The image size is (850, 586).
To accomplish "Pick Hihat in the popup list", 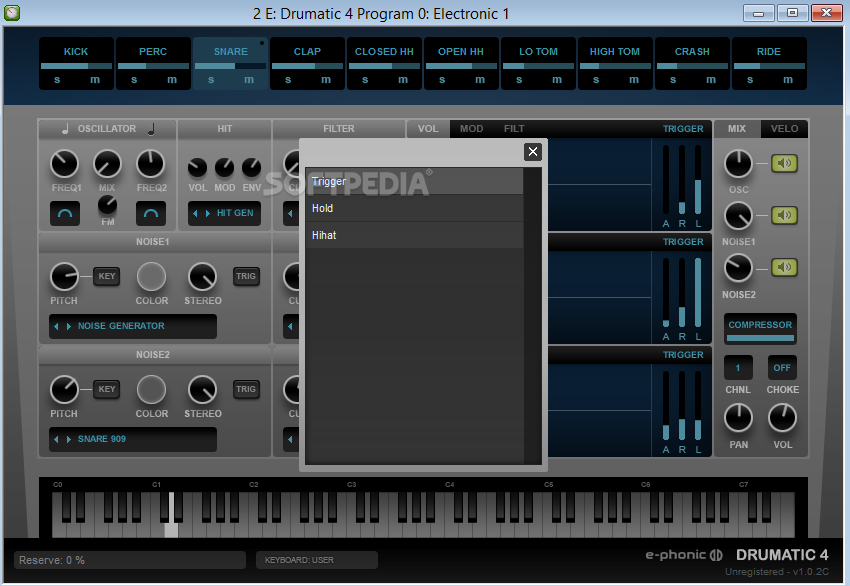I will pyautogui.click(x=414, y=235).
